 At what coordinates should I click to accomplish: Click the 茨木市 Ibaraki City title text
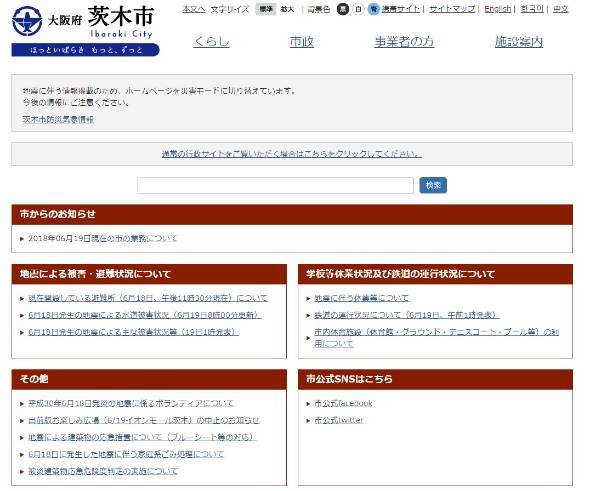coord(121,21)
